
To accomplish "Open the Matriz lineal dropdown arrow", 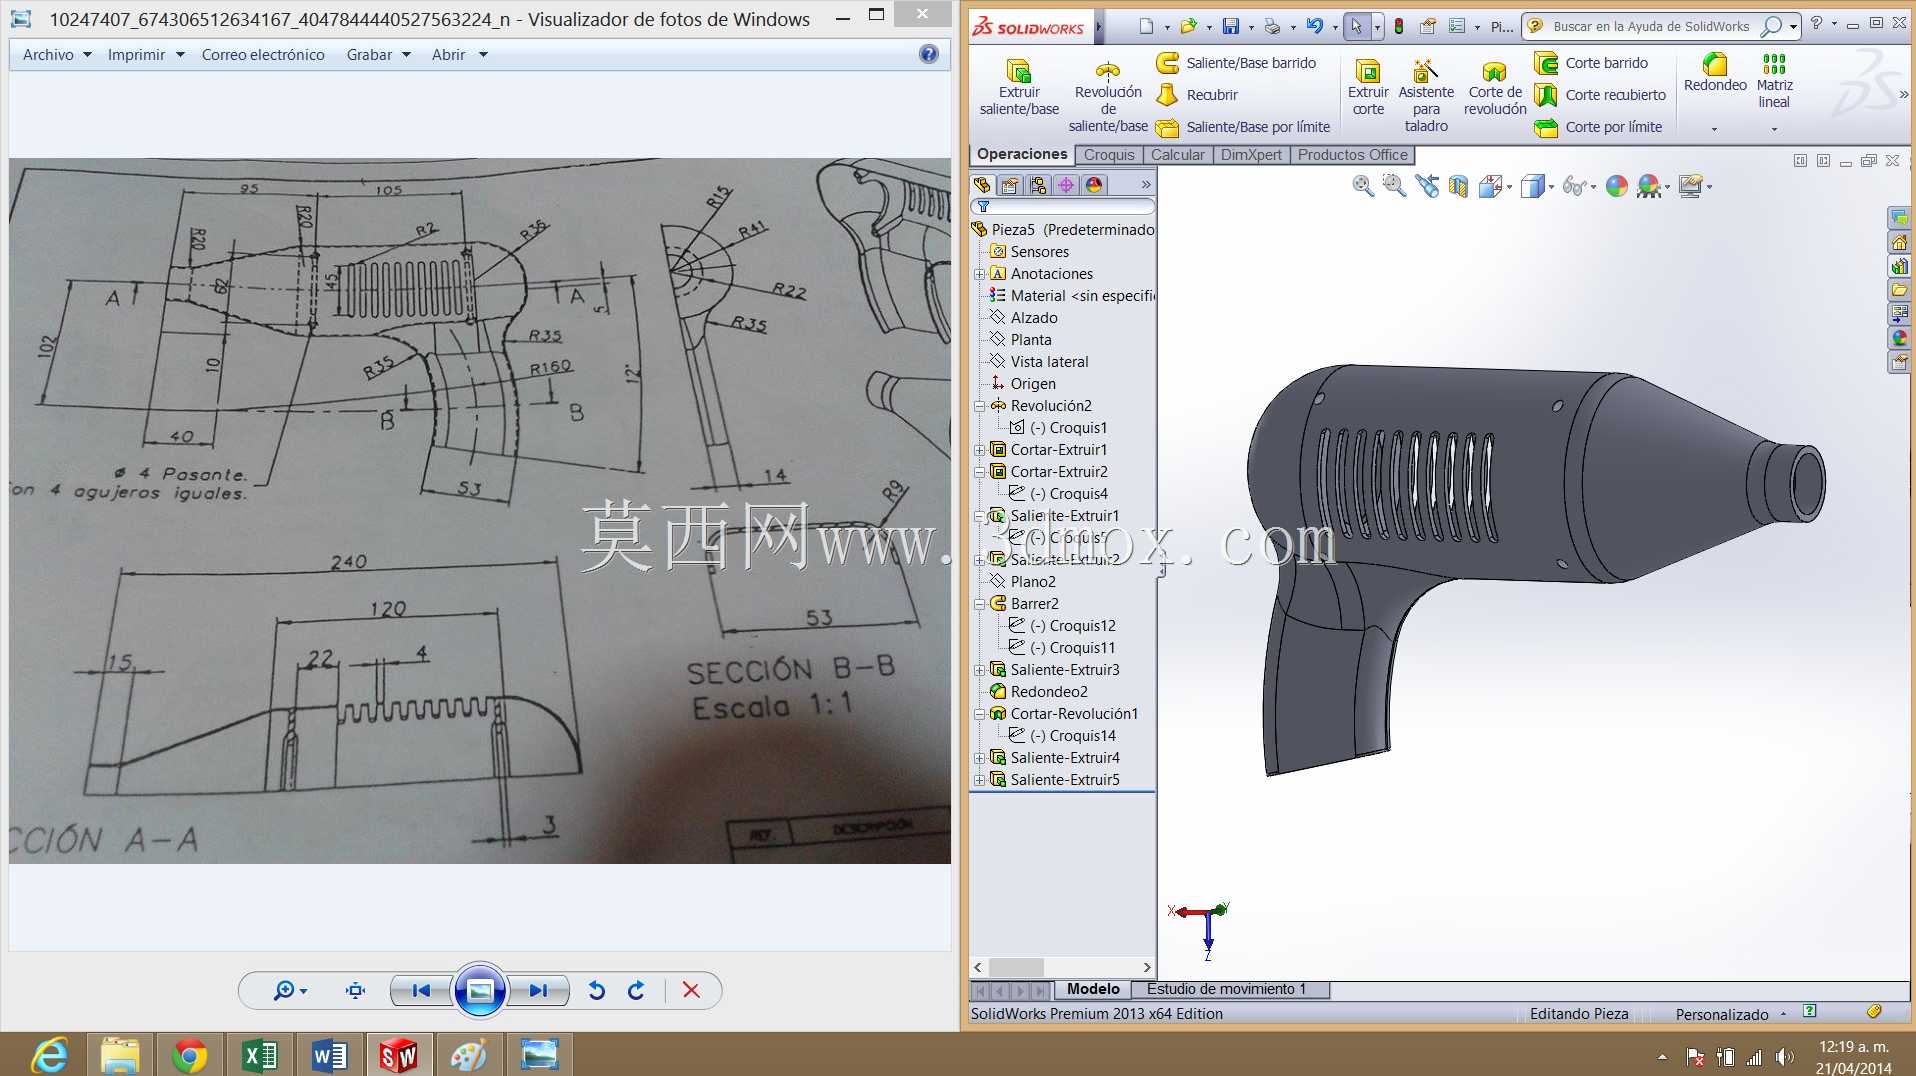I will [x=1774, y=129].
